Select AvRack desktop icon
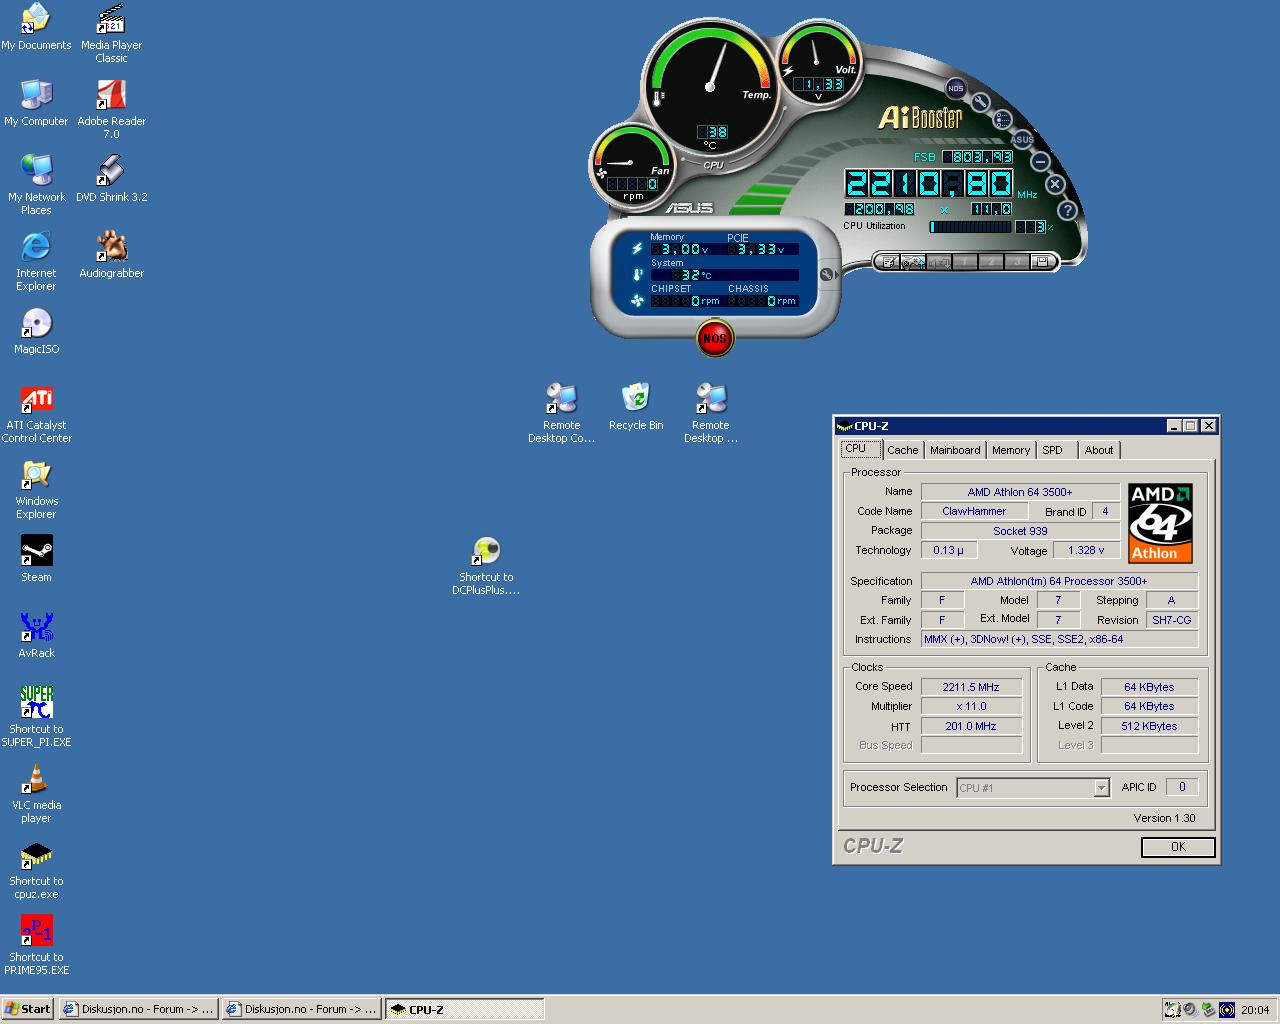1280x1024 pixels. click(x=36, y=635)
